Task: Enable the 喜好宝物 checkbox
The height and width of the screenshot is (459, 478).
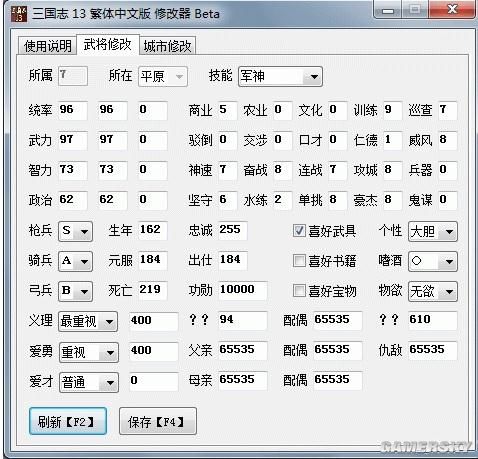Action: 299,290
